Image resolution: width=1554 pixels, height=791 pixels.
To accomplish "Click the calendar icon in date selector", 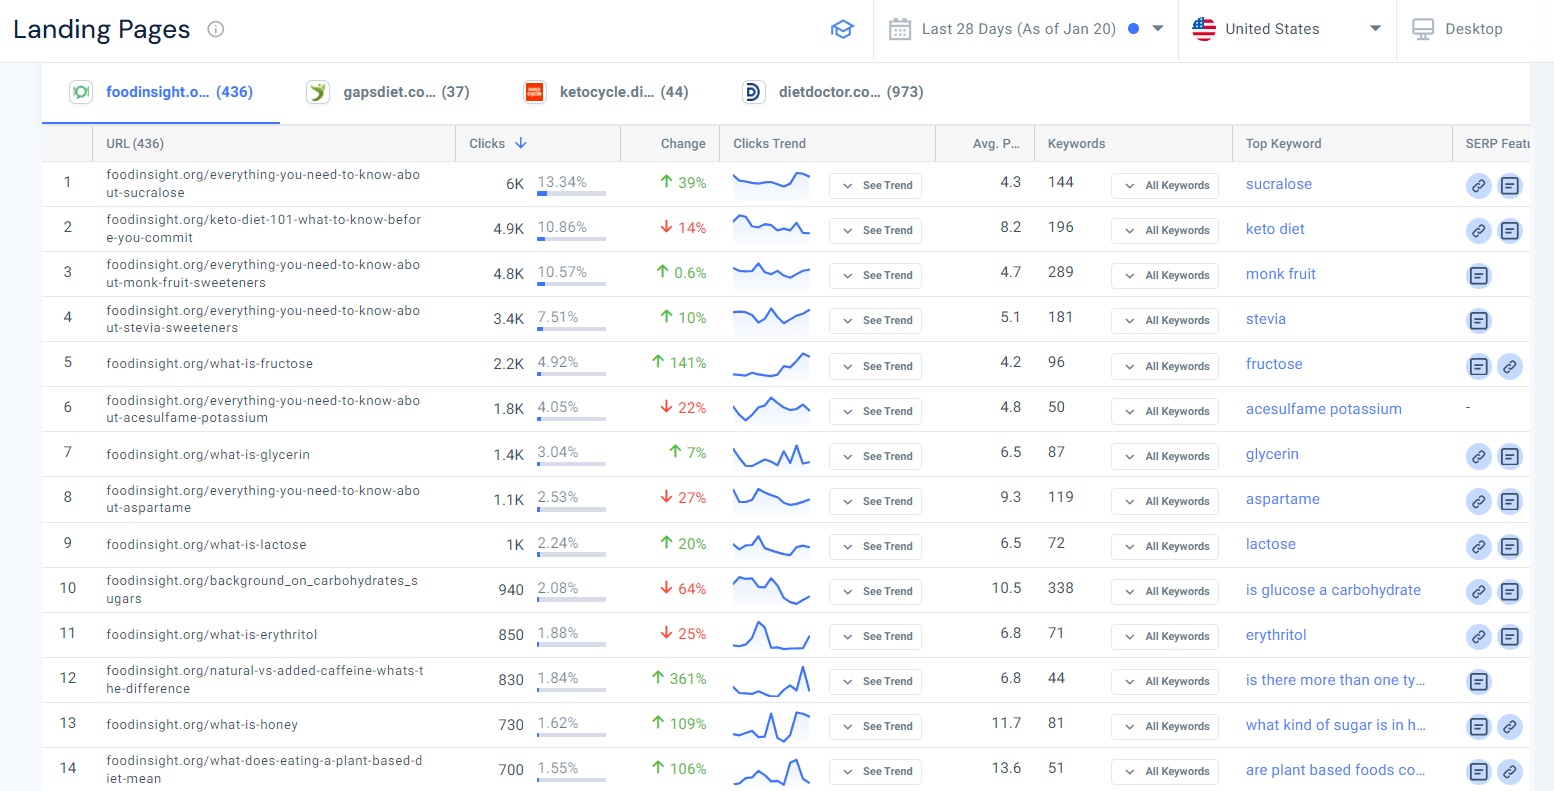I will coord(900,29).
